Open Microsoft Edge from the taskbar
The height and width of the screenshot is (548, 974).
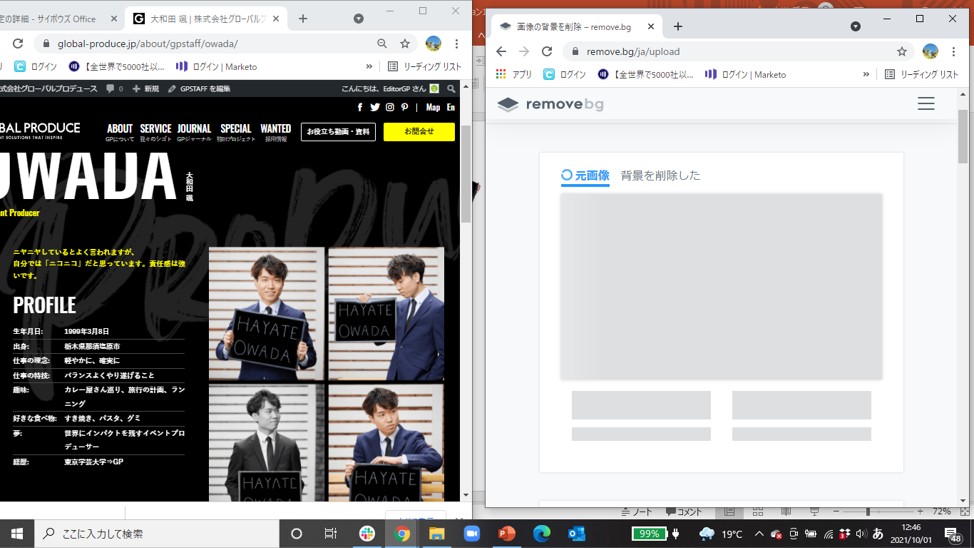(x=541, y=534)
